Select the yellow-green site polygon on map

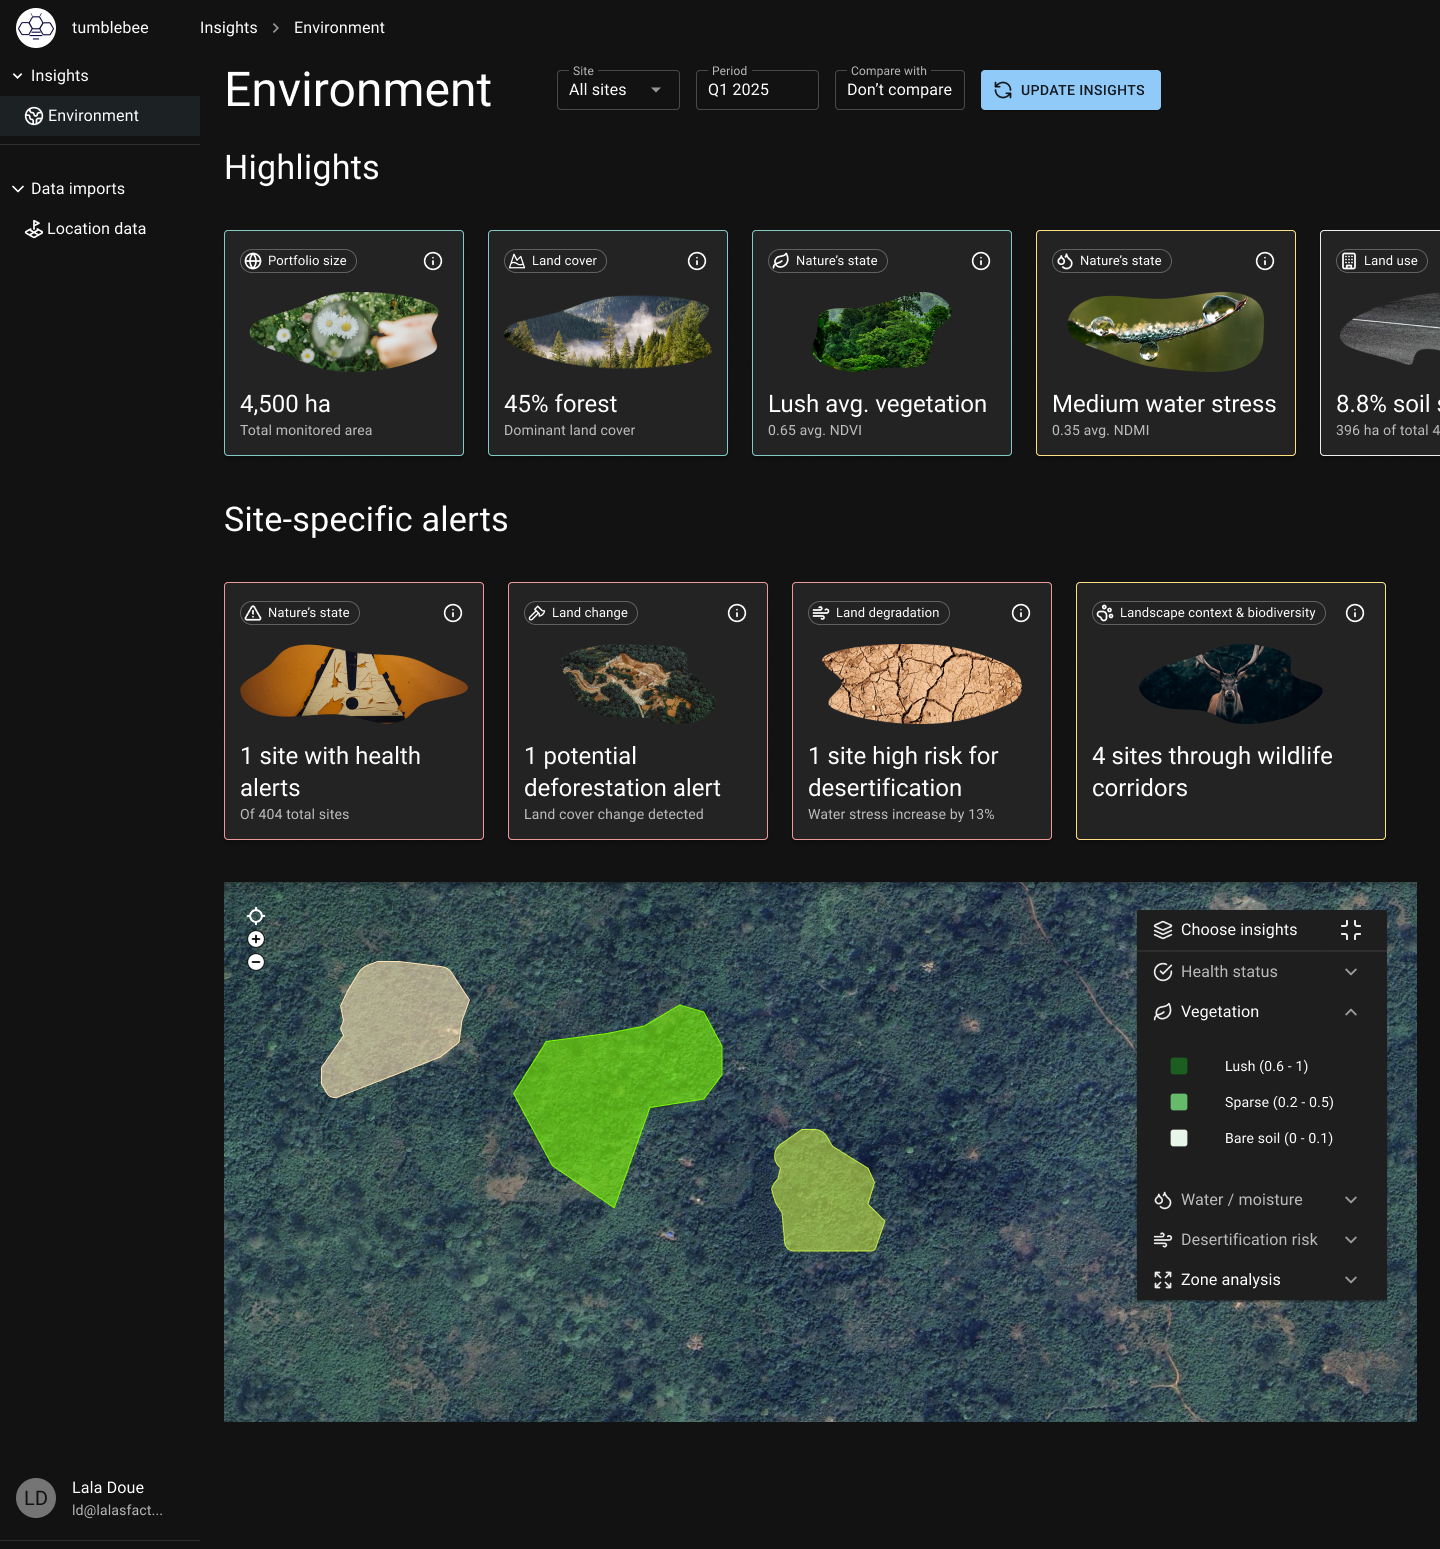828,1195
